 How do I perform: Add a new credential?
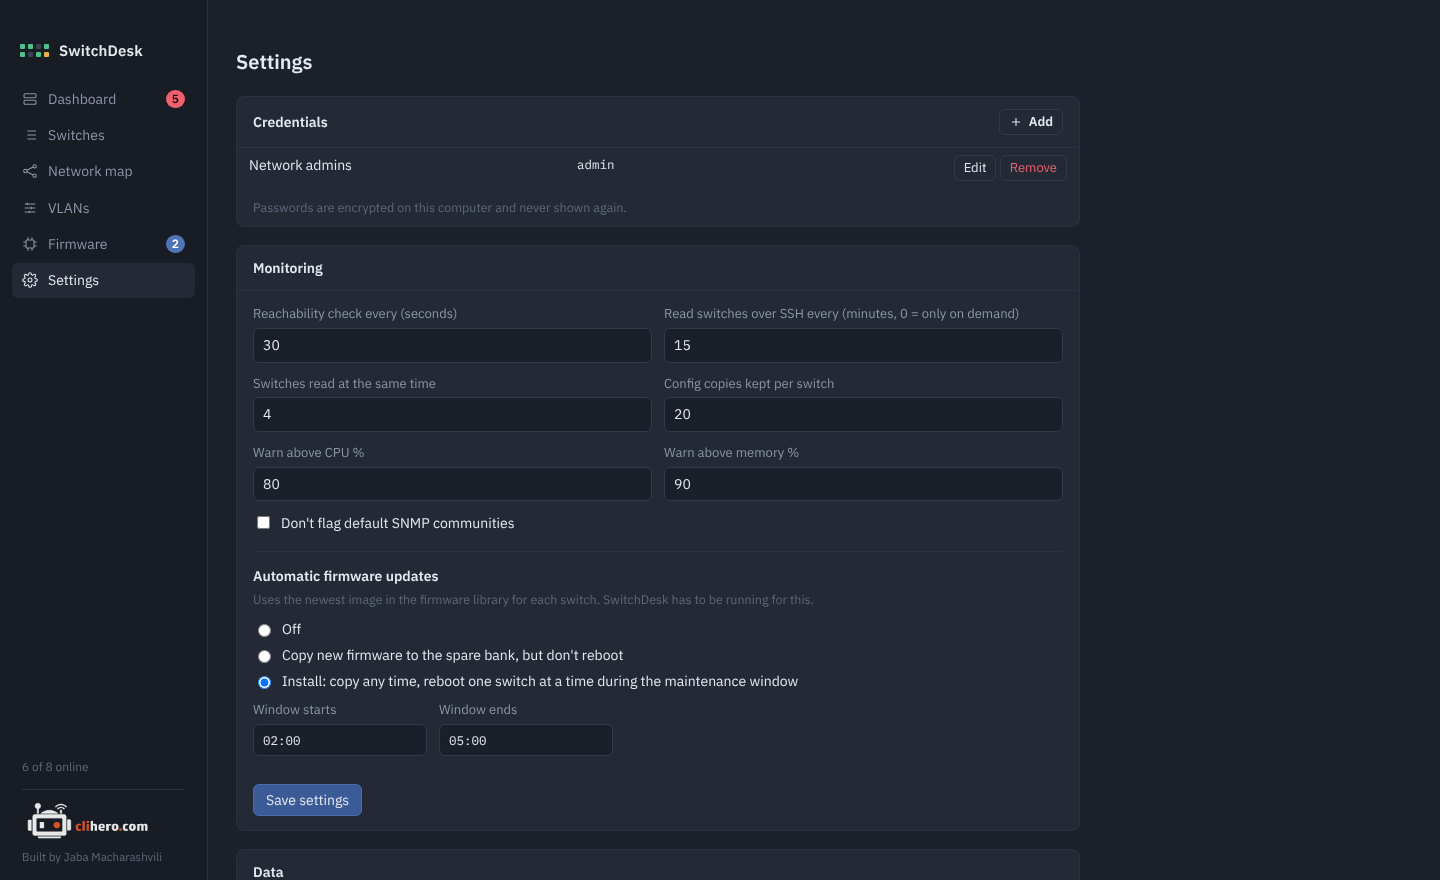coord(1031,122)
